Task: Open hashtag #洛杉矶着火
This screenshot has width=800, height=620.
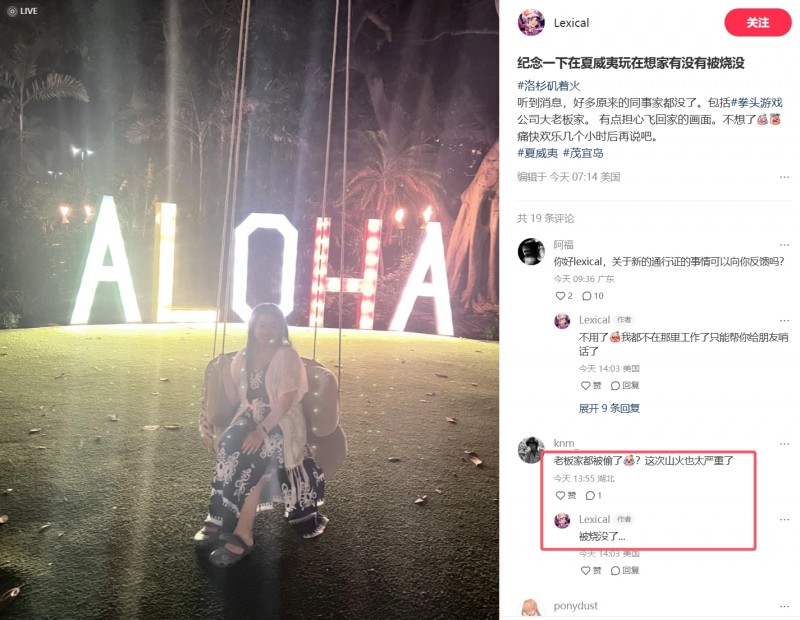Action: (x=548, y=86)
